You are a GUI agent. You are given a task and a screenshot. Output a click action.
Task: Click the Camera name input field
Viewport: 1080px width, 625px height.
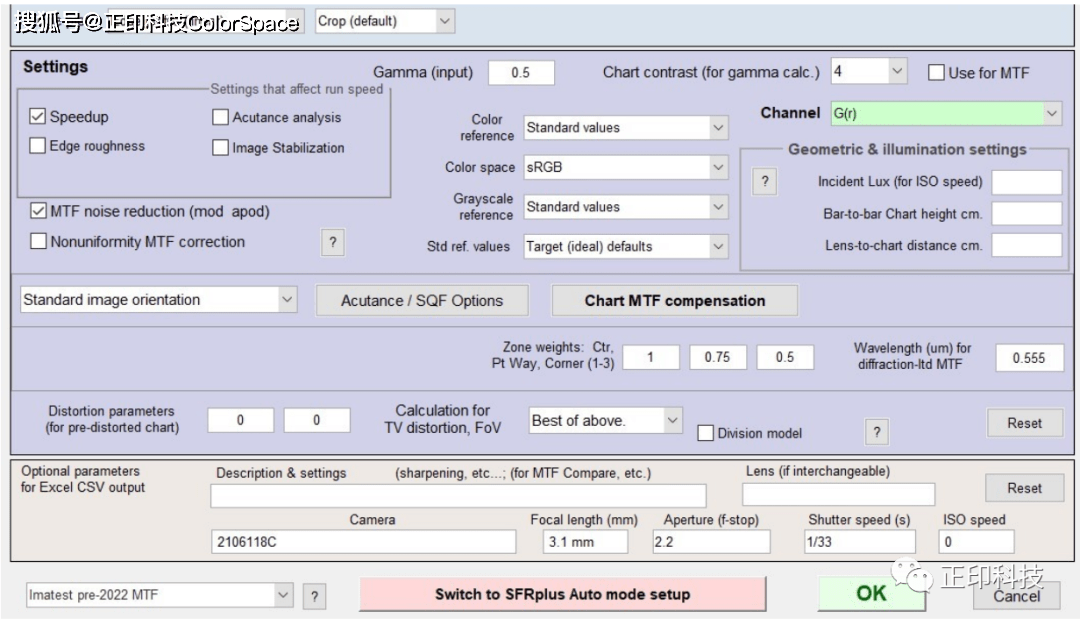(364, 542)
